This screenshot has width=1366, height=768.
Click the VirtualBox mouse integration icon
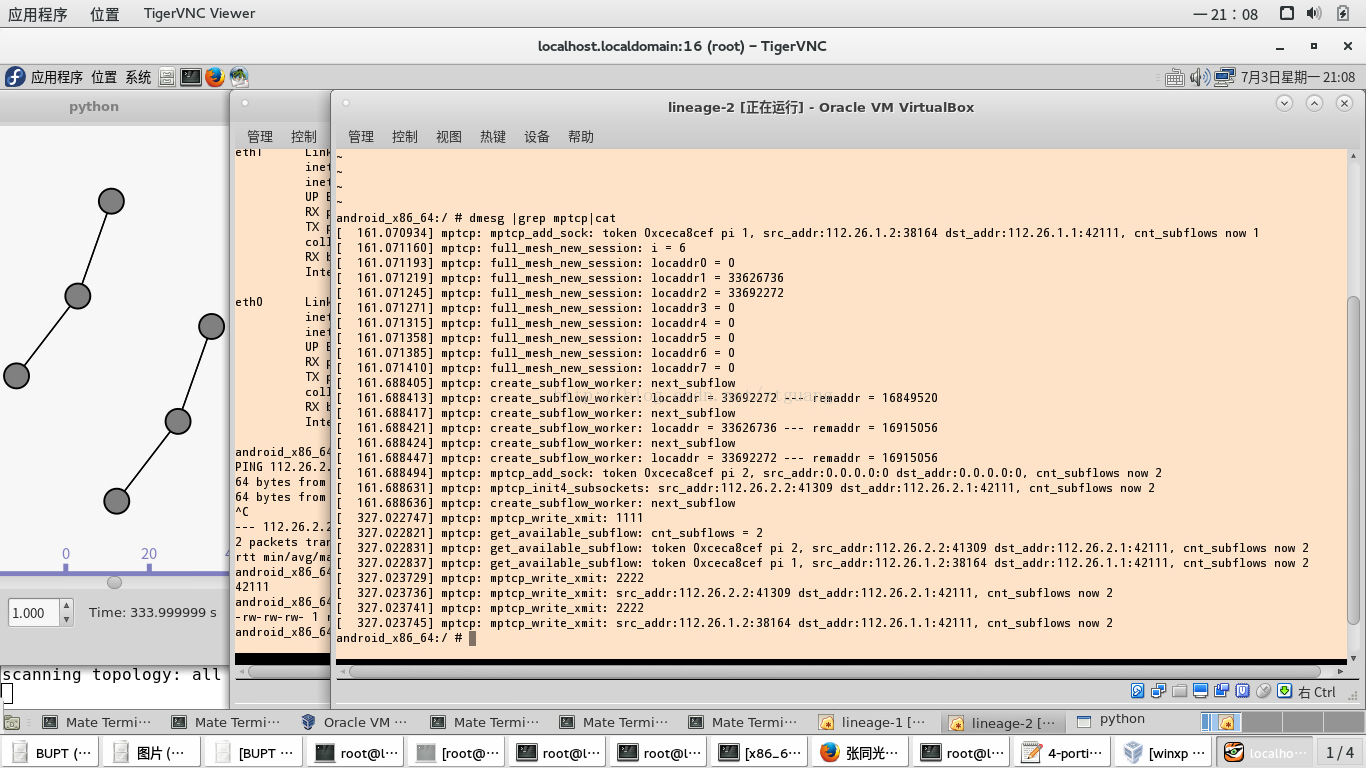(1264, 691)
